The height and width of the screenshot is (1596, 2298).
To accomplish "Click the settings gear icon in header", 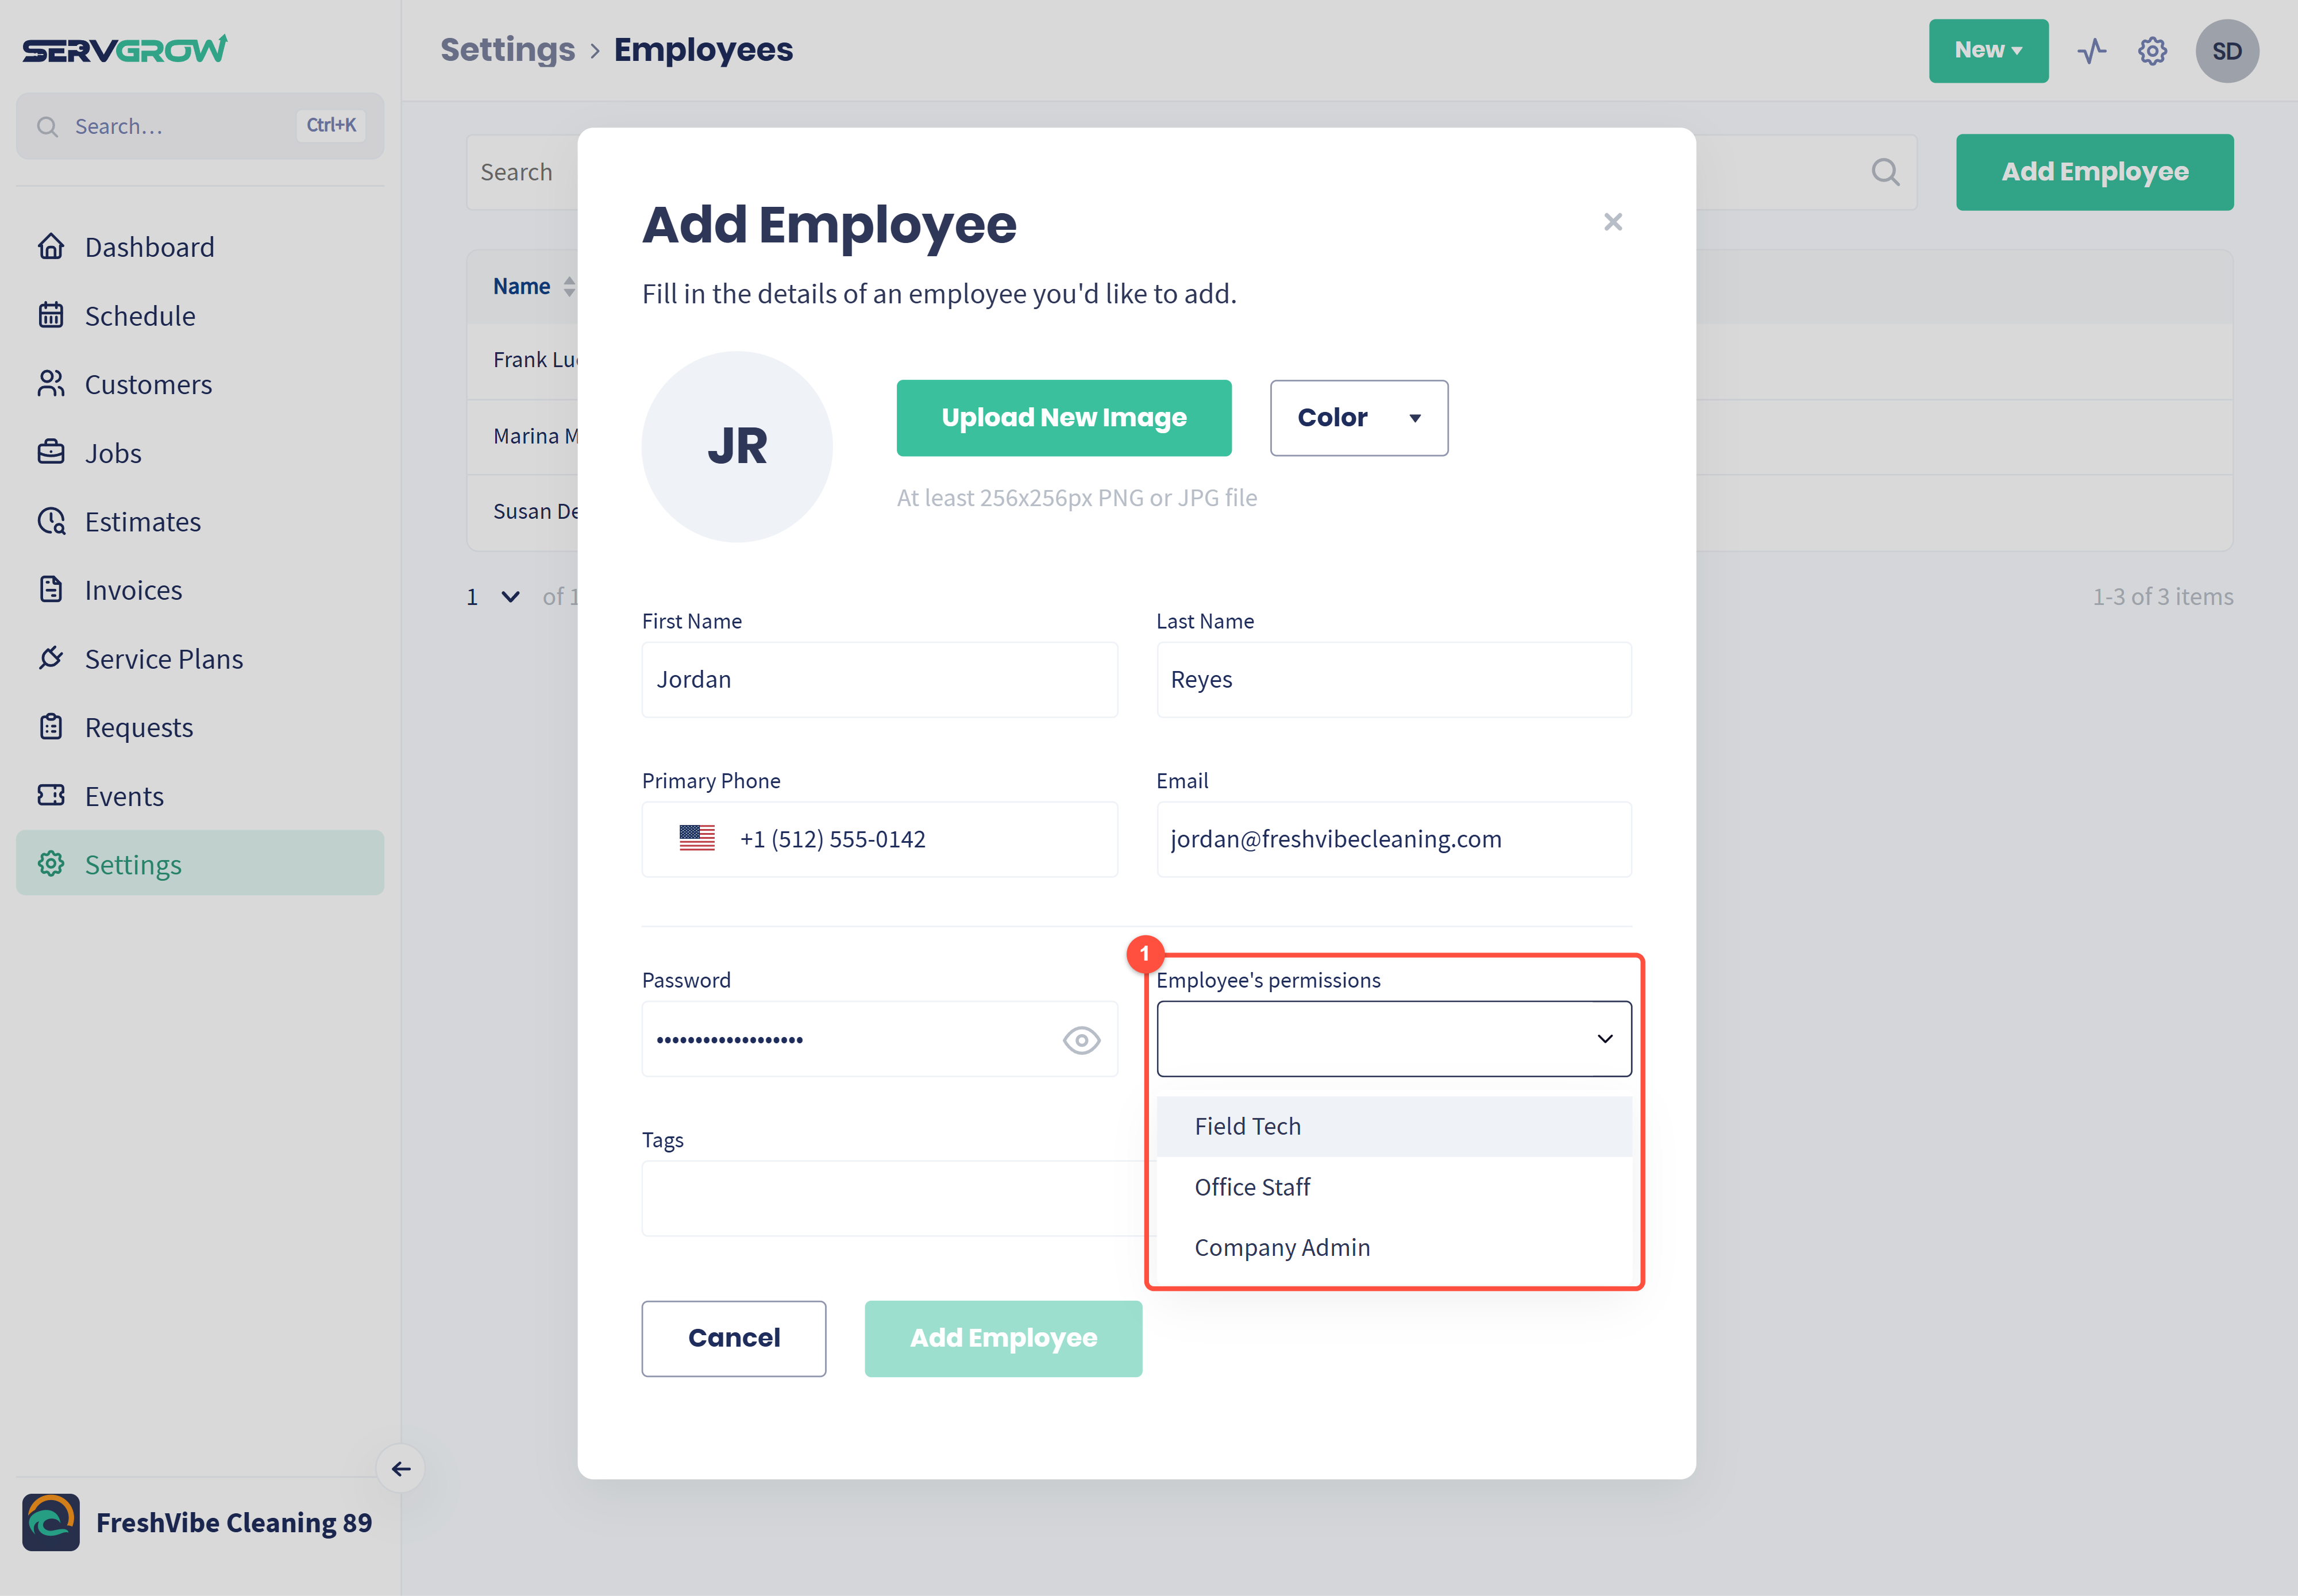I will point(2152,51).
